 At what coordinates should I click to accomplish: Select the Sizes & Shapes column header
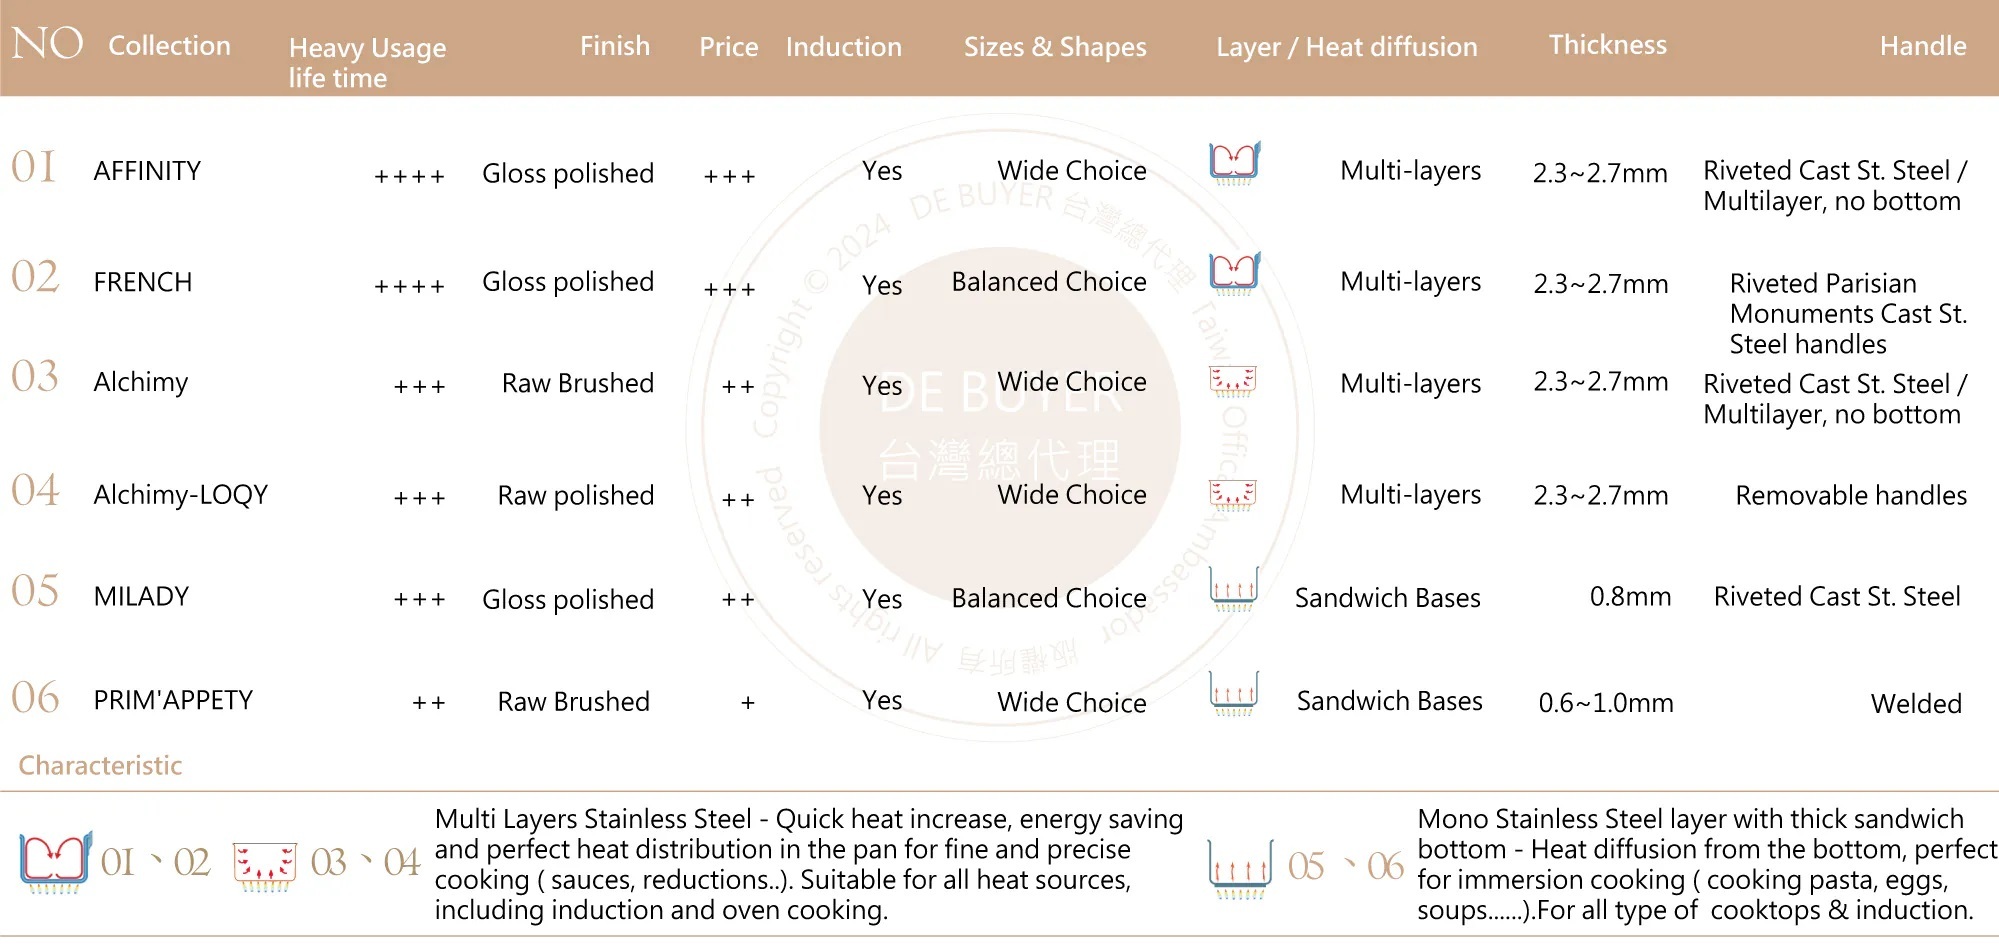[1055, 47]
